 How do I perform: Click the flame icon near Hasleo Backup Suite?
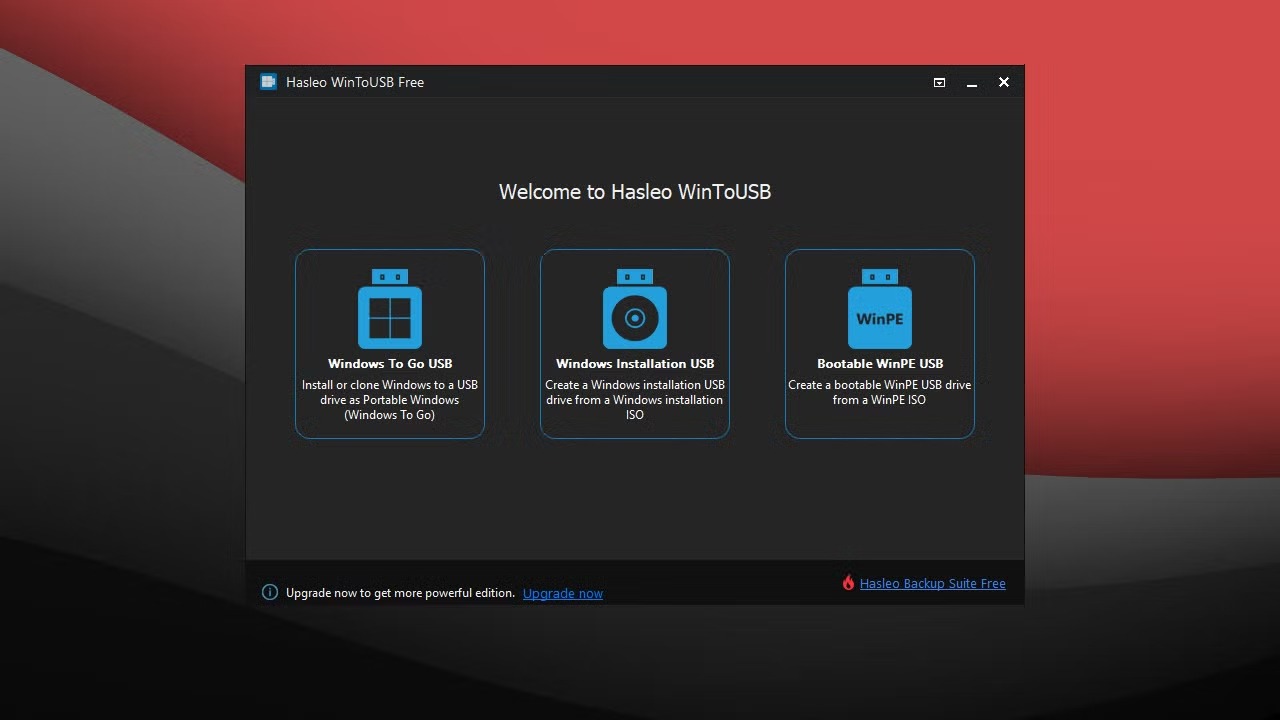pos(848,582)
